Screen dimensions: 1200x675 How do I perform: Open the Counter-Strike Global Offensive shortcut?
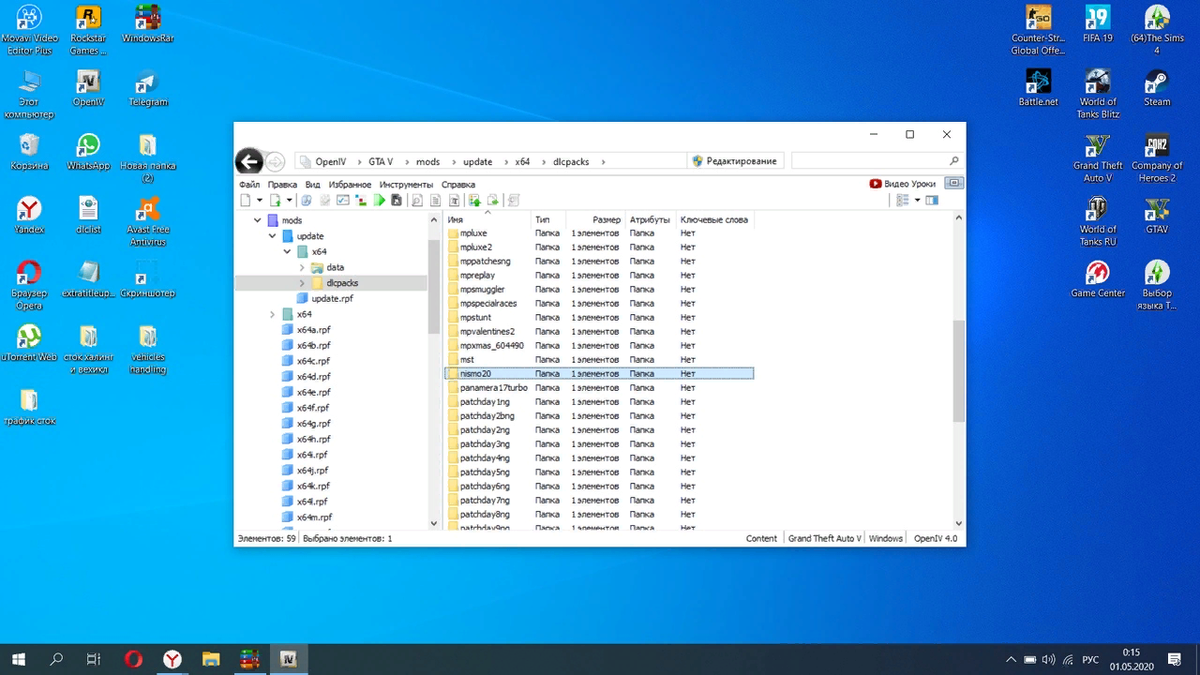1038,30
